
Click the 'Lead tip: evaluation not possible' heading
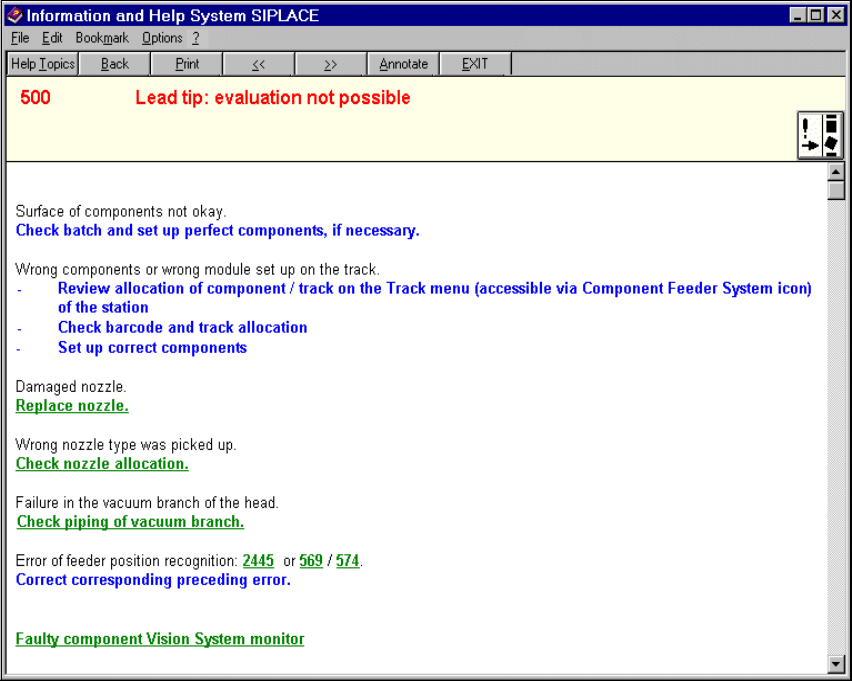tap(273, 98)
